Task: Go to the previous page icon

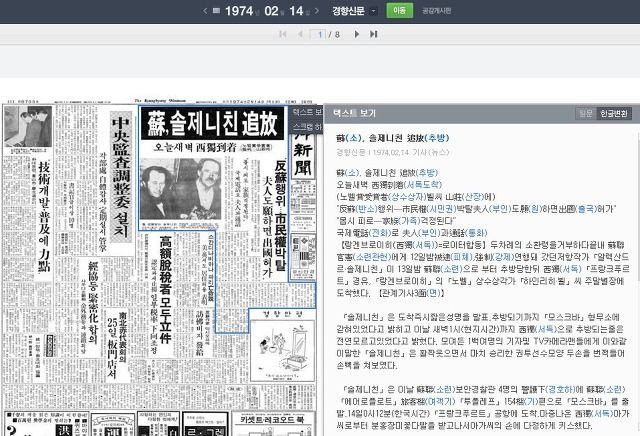Action: (x=300, y=34)
